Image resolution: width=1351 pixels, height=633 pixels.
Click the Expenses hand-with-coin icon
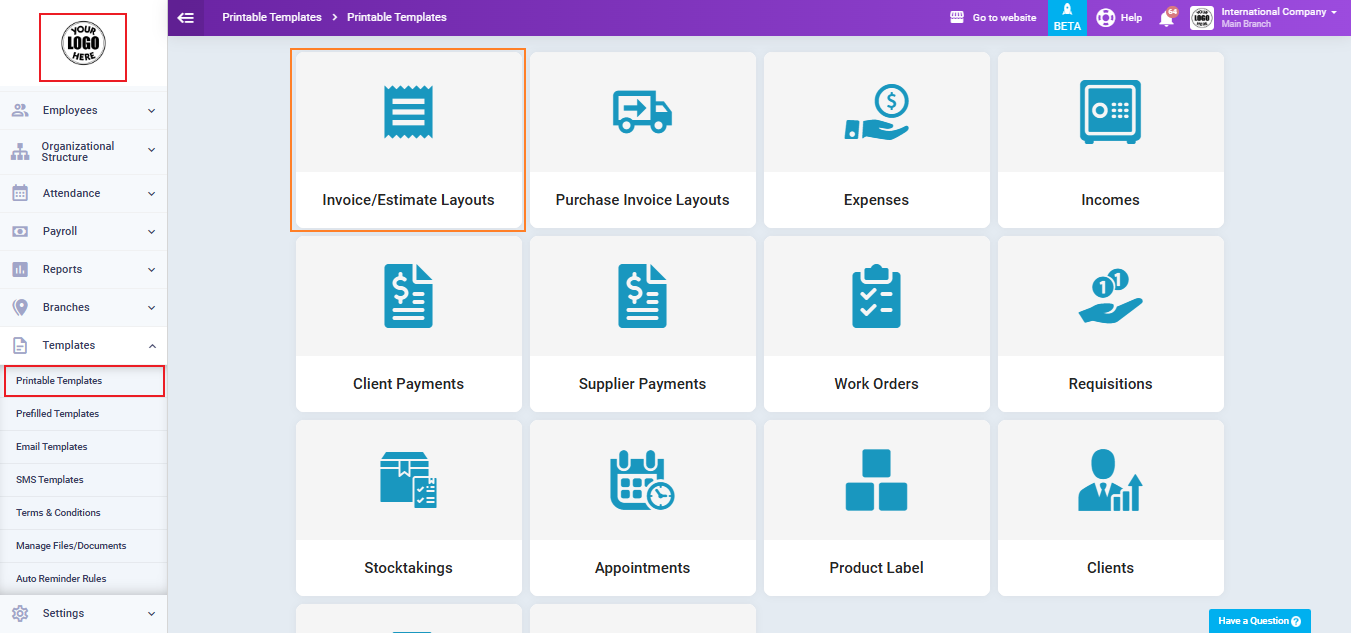[x=877, y=112]
